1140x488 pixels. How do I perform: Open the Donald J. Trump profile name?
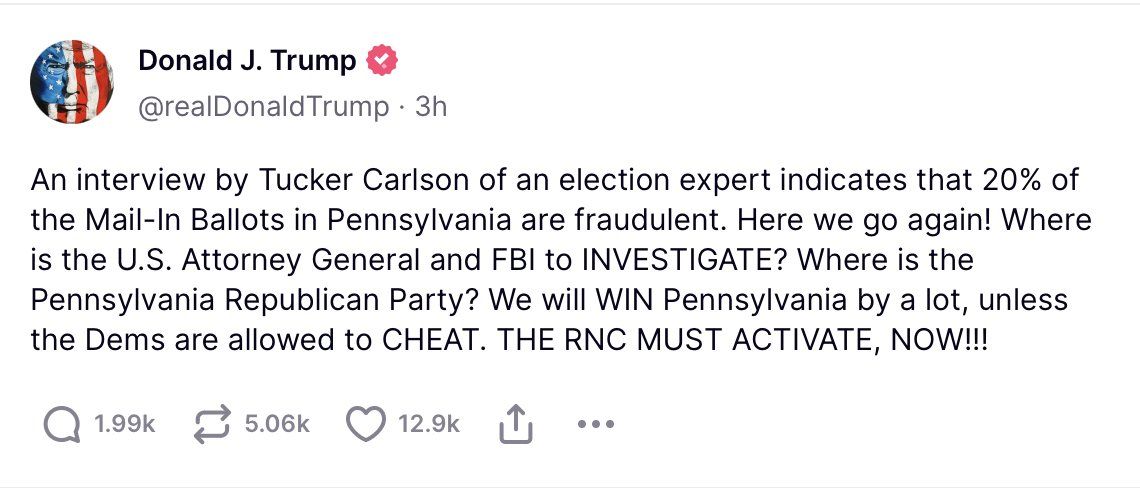[x=247, y=61]
